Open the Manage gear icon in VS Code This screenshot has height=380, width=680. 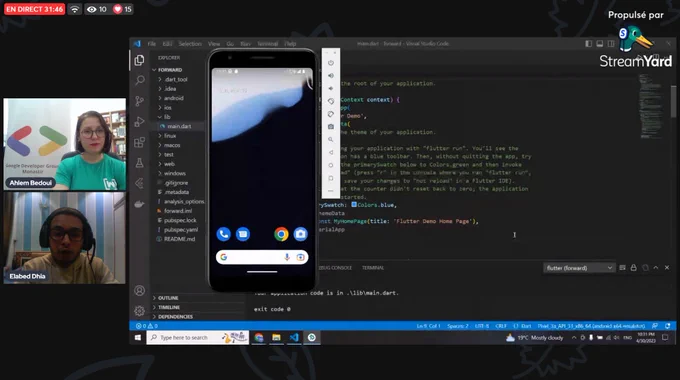[x=139, y=311]
